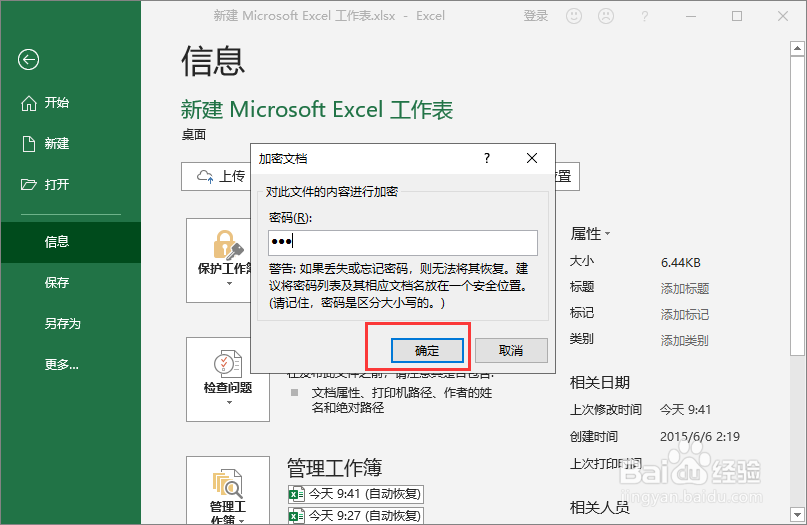The height and width of the screenshot is (525, 807).
Task: Click the back arrow circle icon
Action: (x=28, y=60)
